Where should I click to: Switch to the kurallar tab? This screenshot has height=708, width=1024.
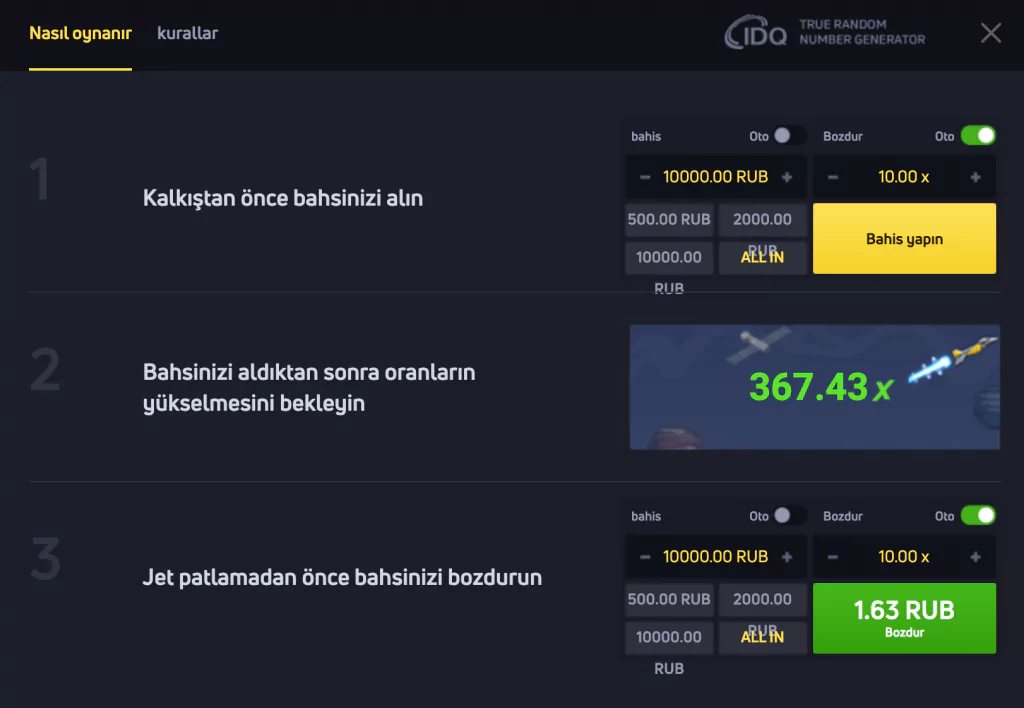(187, 34)
